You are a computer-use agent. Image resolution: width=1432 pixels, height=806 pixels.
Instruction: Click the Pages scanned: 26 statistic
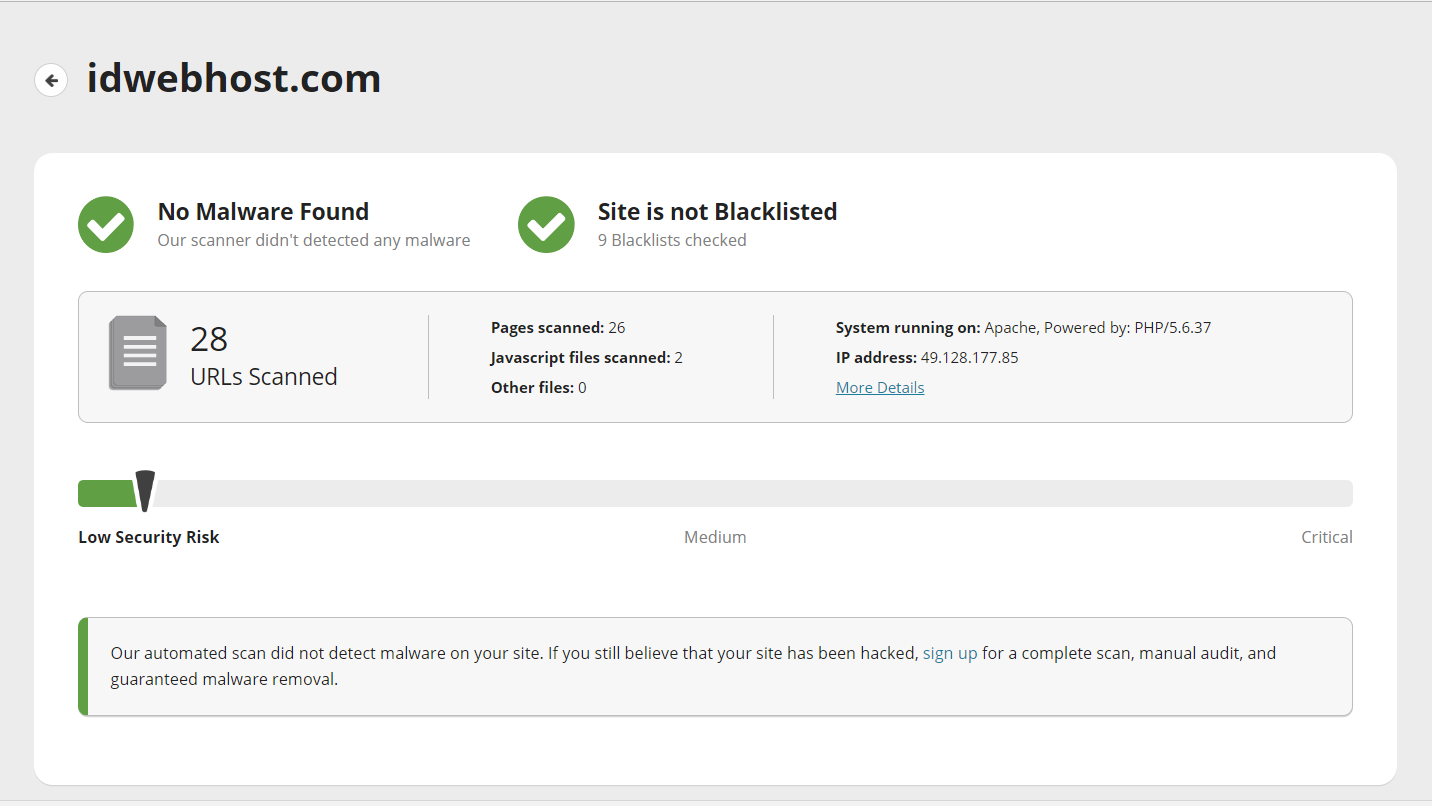(x=557, y=327)
